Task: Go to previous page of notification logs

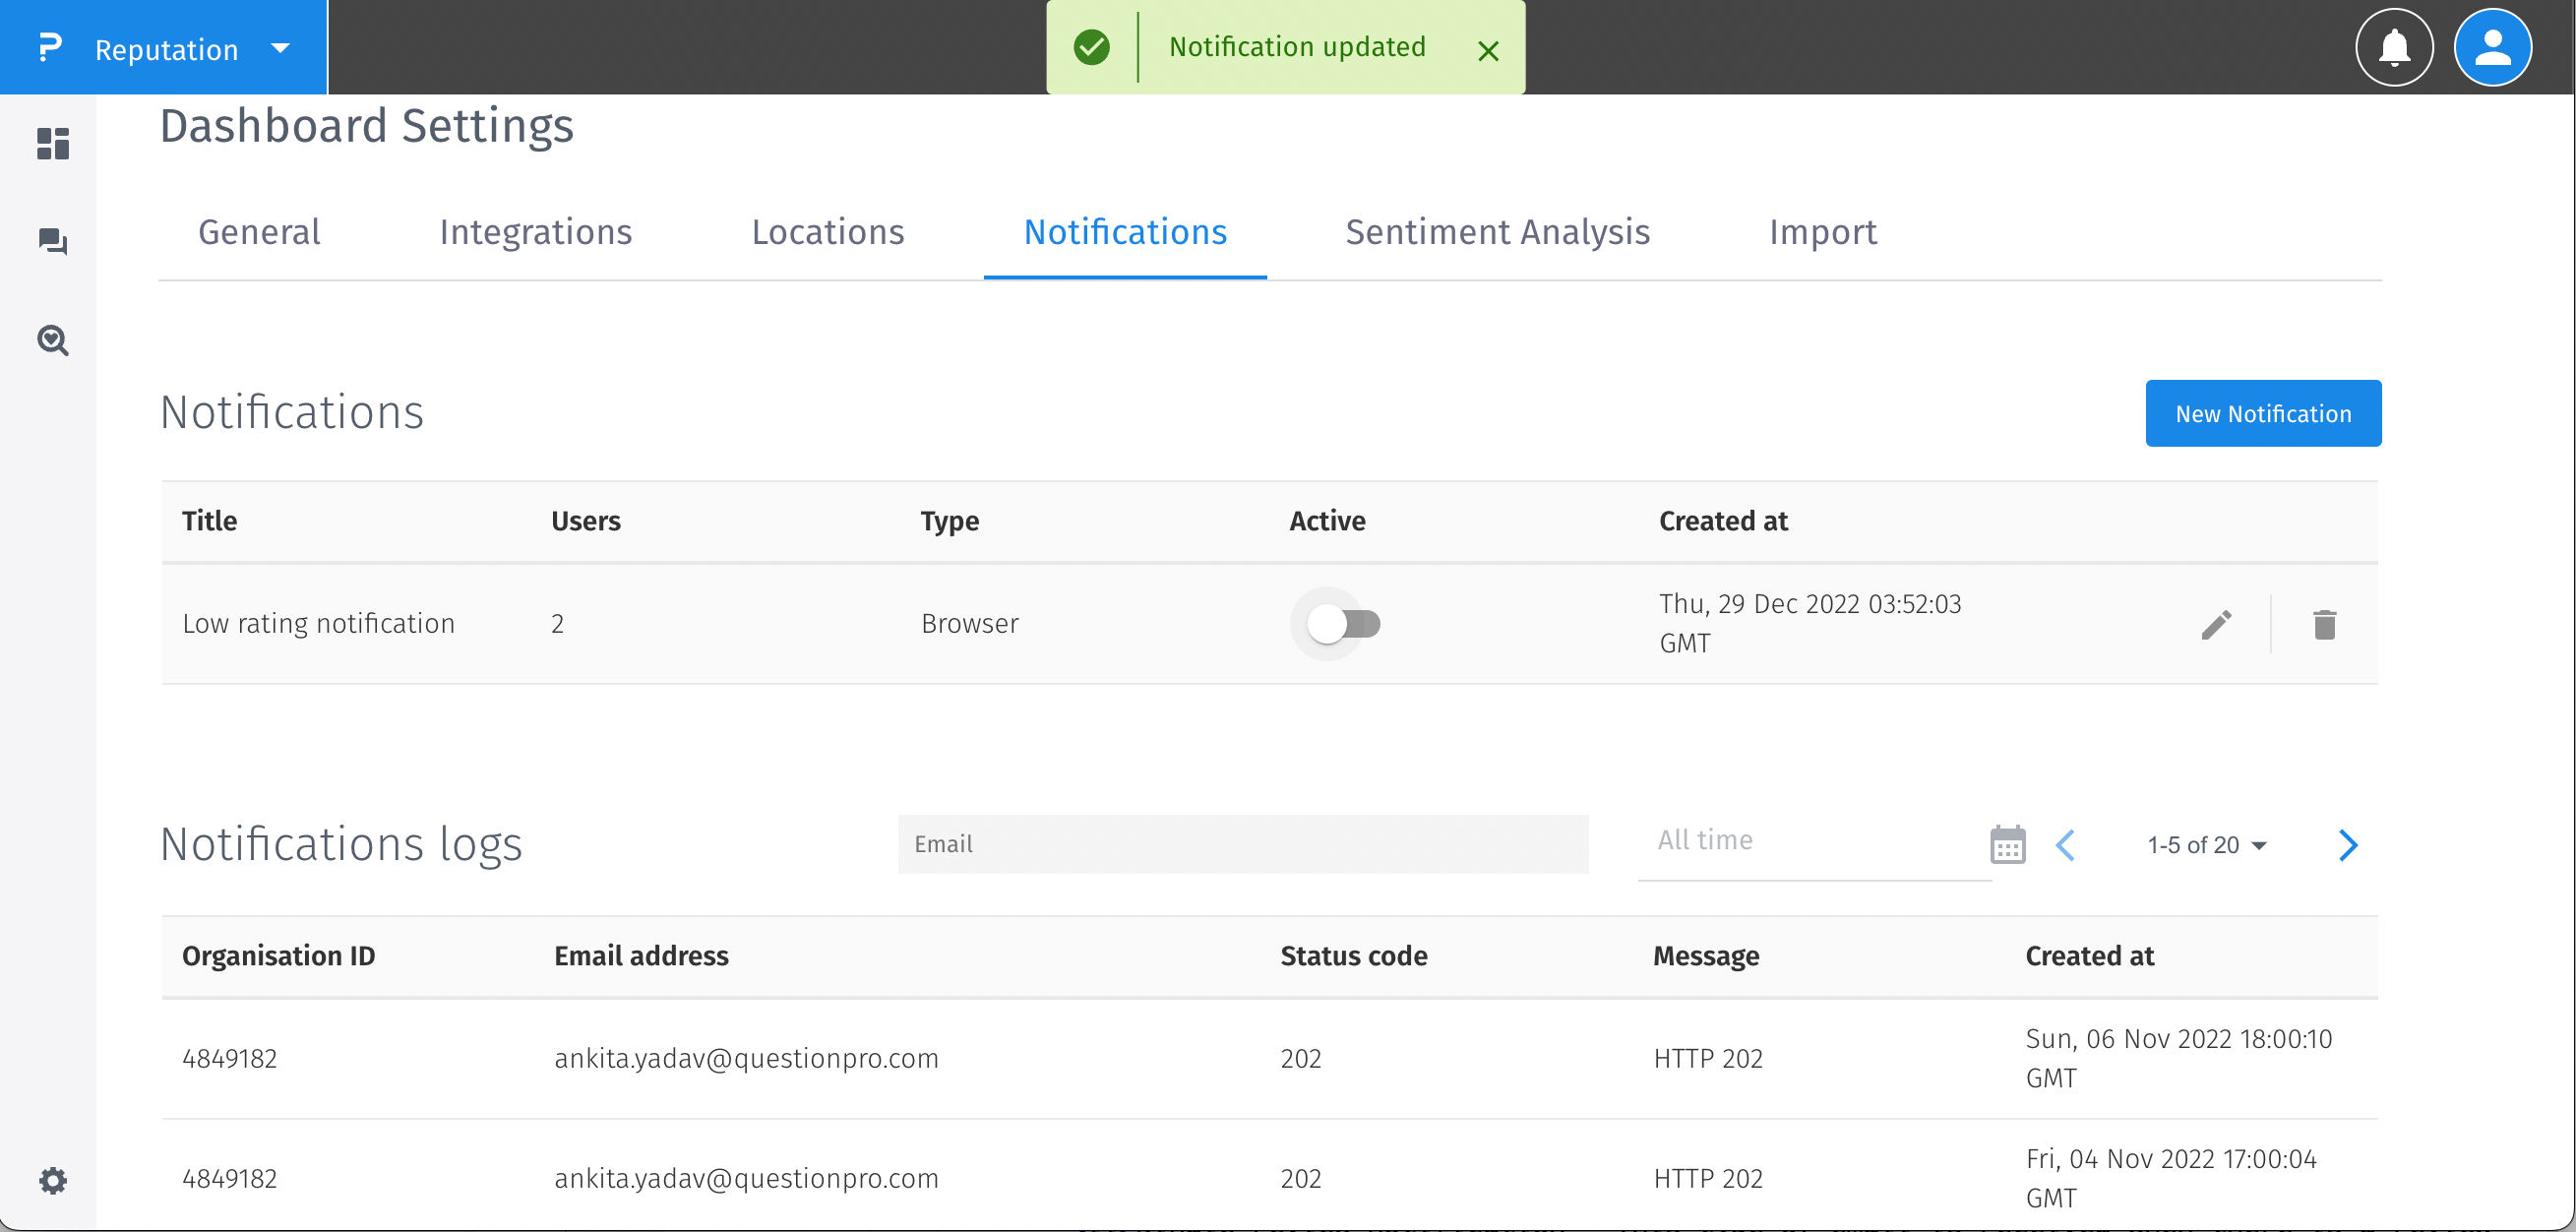Action: 2066,845
